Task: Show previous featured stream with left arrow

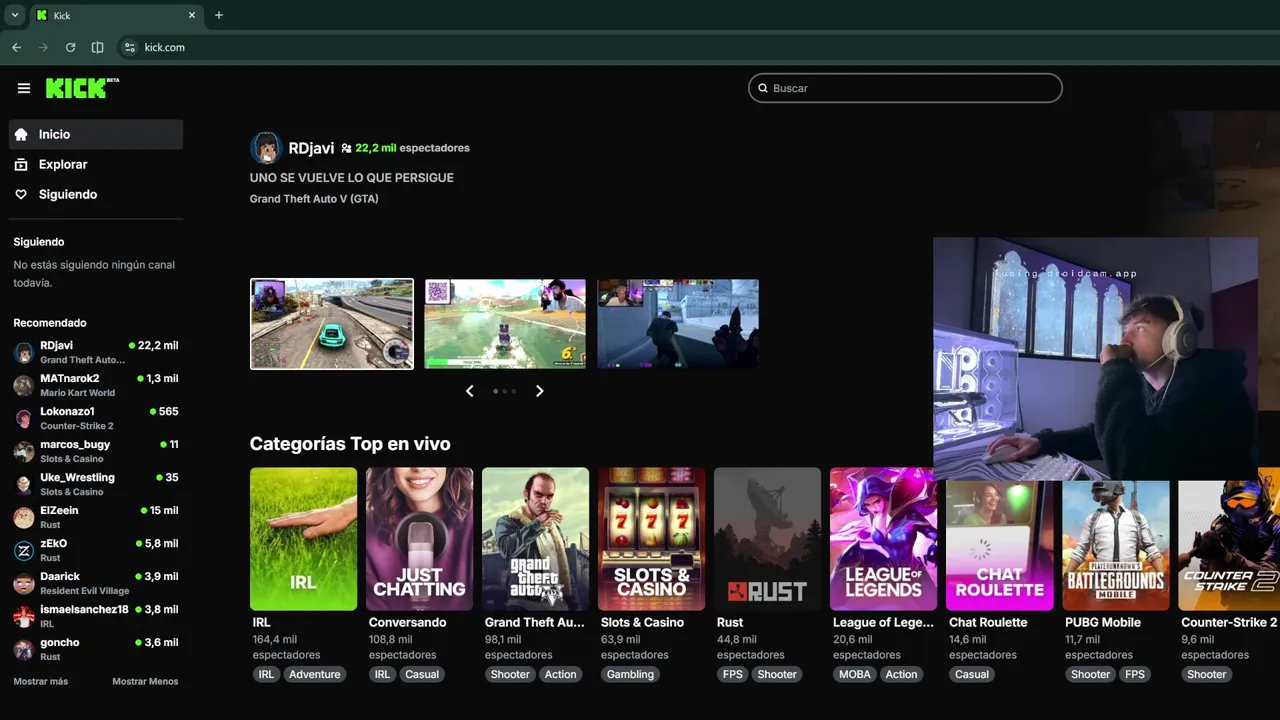Action: click(469, 391)
